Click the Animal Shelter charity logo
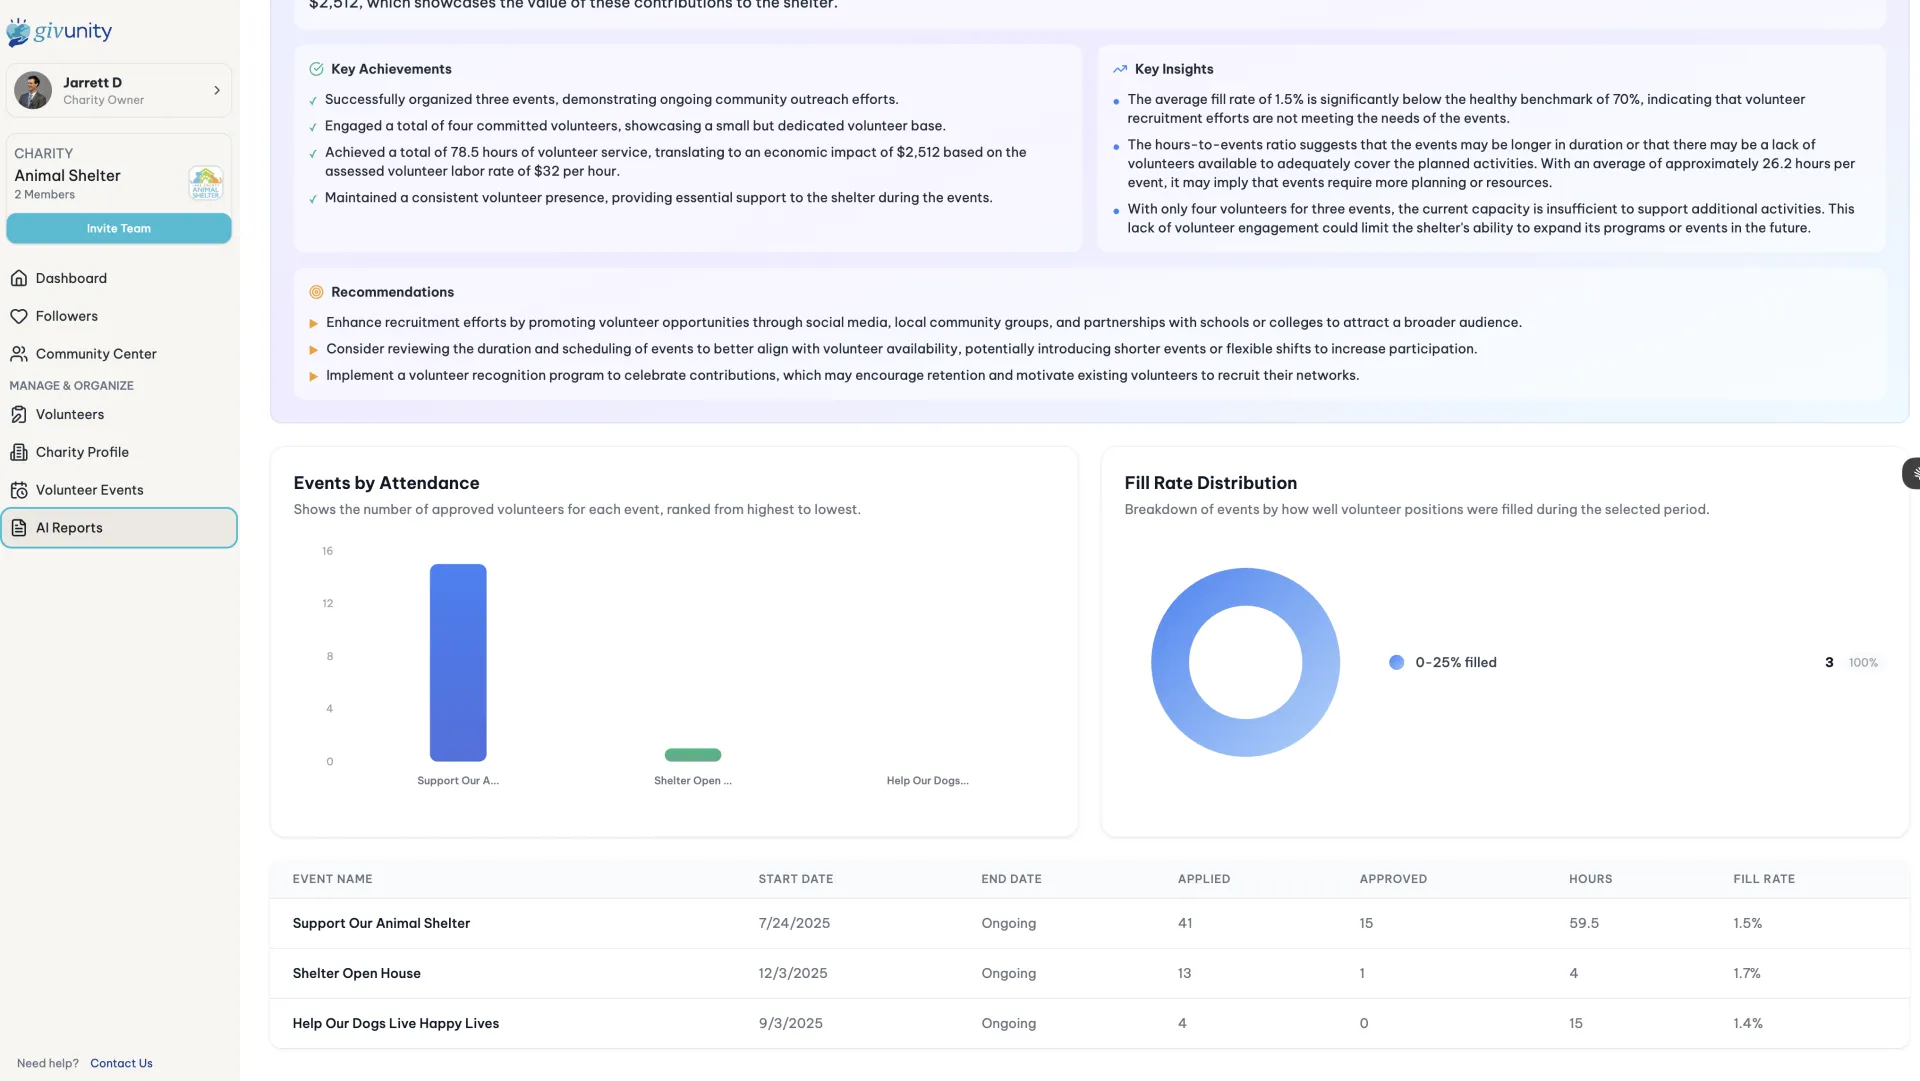The height and width of the screenshot is (1081, 1920). click(205, 183)
